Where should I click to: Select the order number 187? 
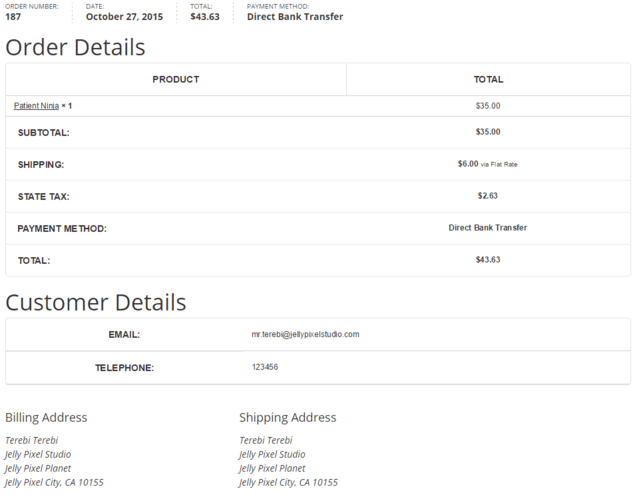pos(13,17)
